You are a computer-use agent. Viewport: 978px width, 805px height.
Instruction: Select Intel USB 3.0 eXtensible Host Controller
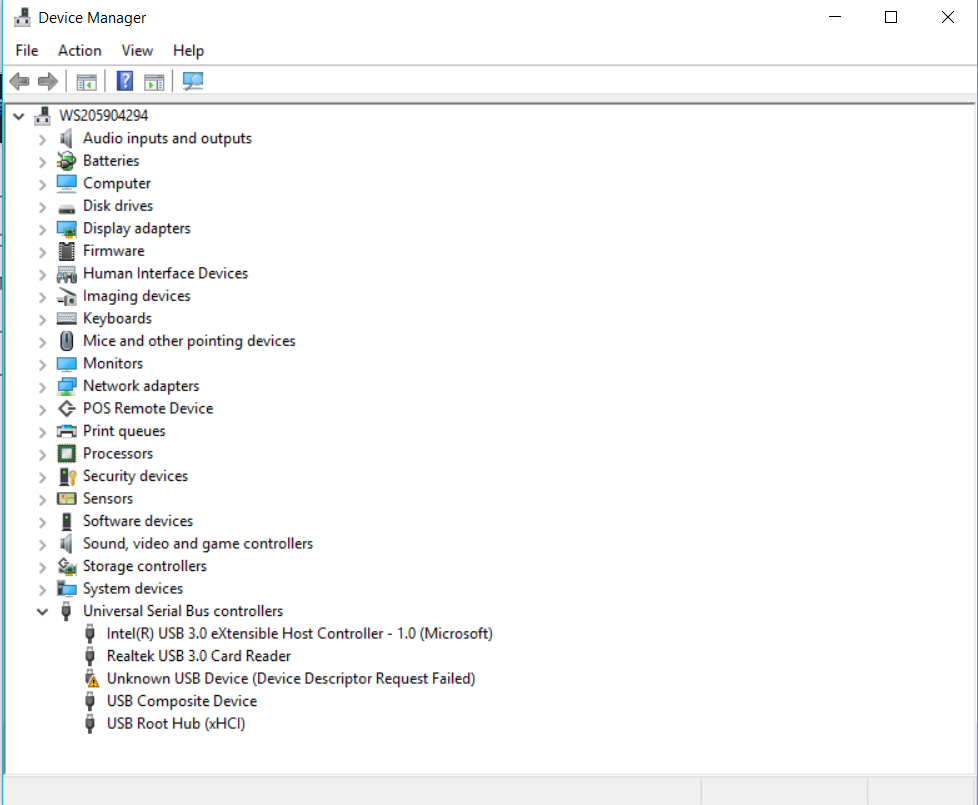click(299, 634)
